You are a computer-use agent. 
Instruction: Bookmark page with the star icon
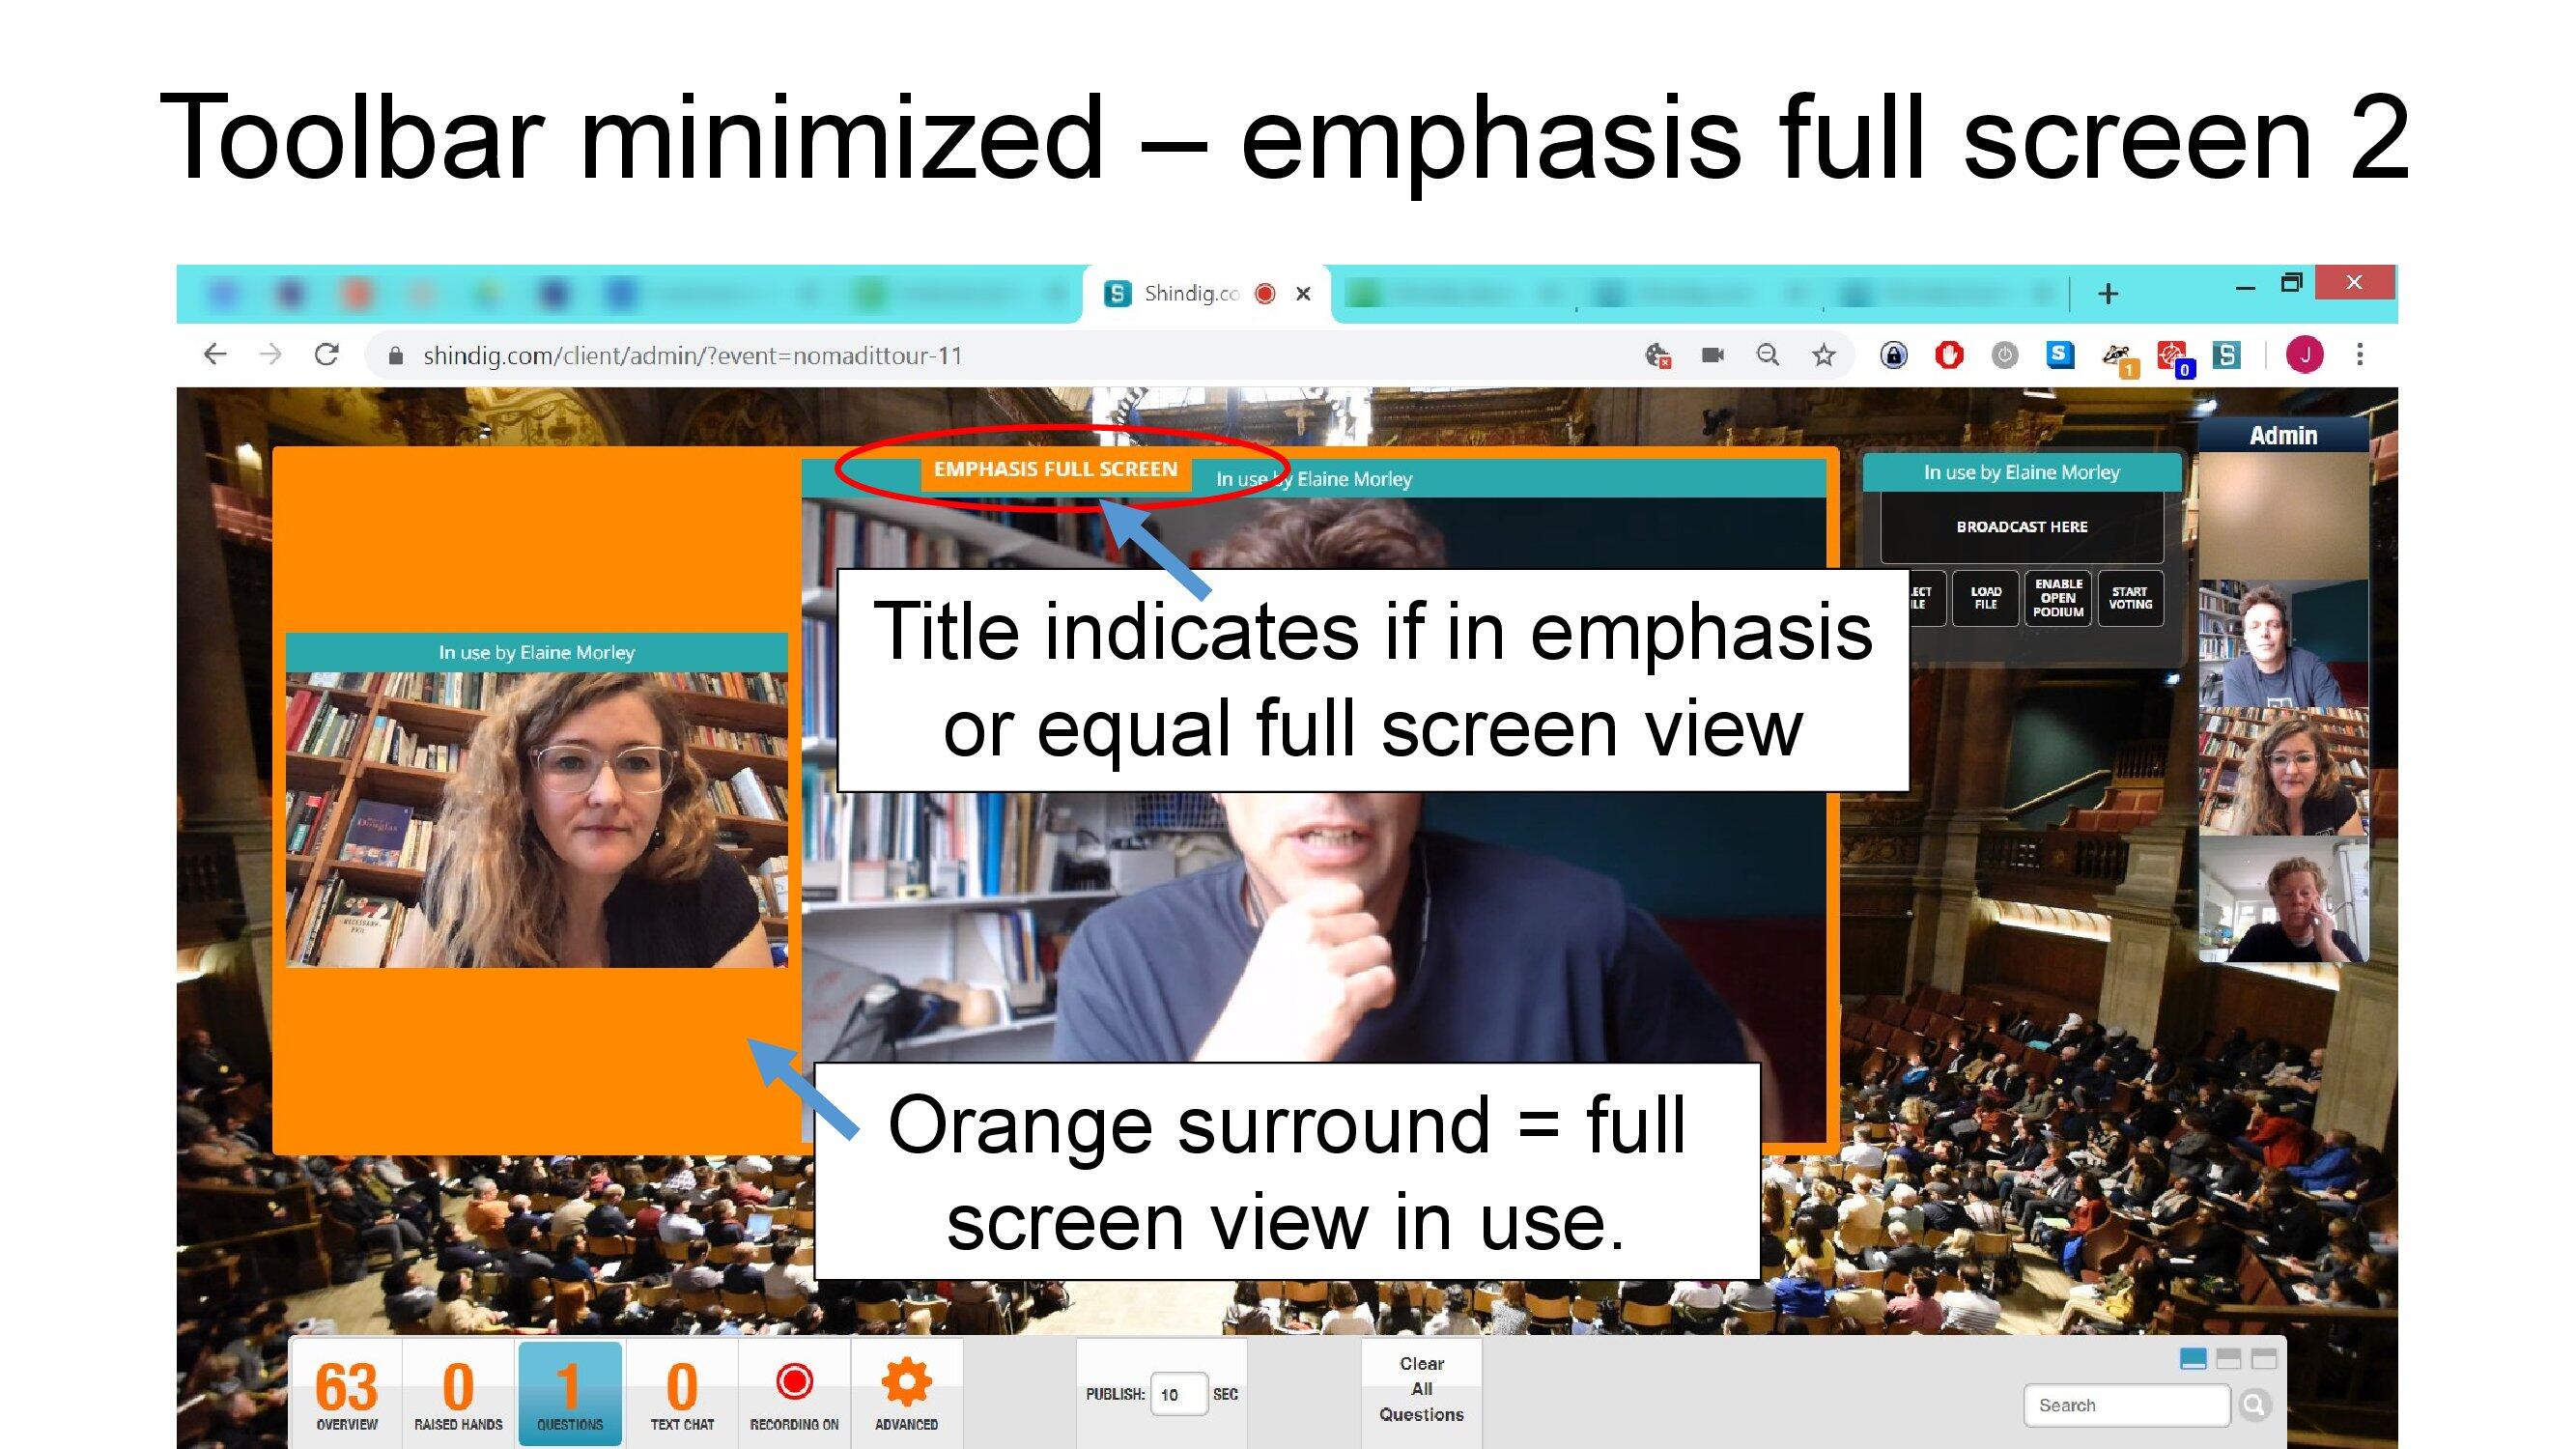coord(1823,355)
